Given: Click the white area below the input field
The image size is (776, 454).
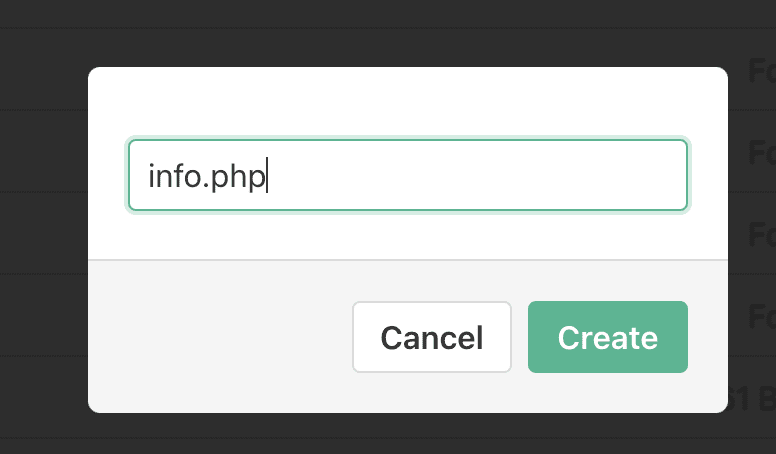Looking at the screenshot, I should (x=407, y=236).
